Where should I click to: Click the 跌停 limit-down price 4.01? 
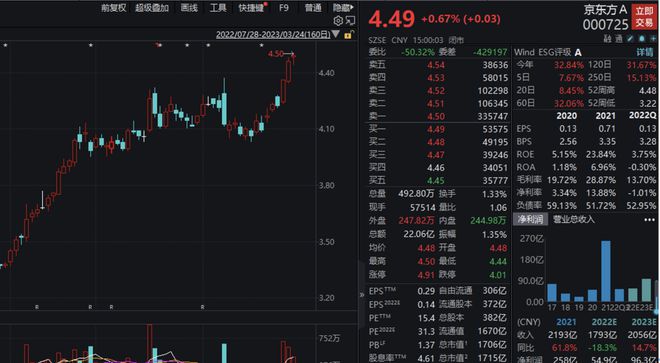[x=498, y=275]
